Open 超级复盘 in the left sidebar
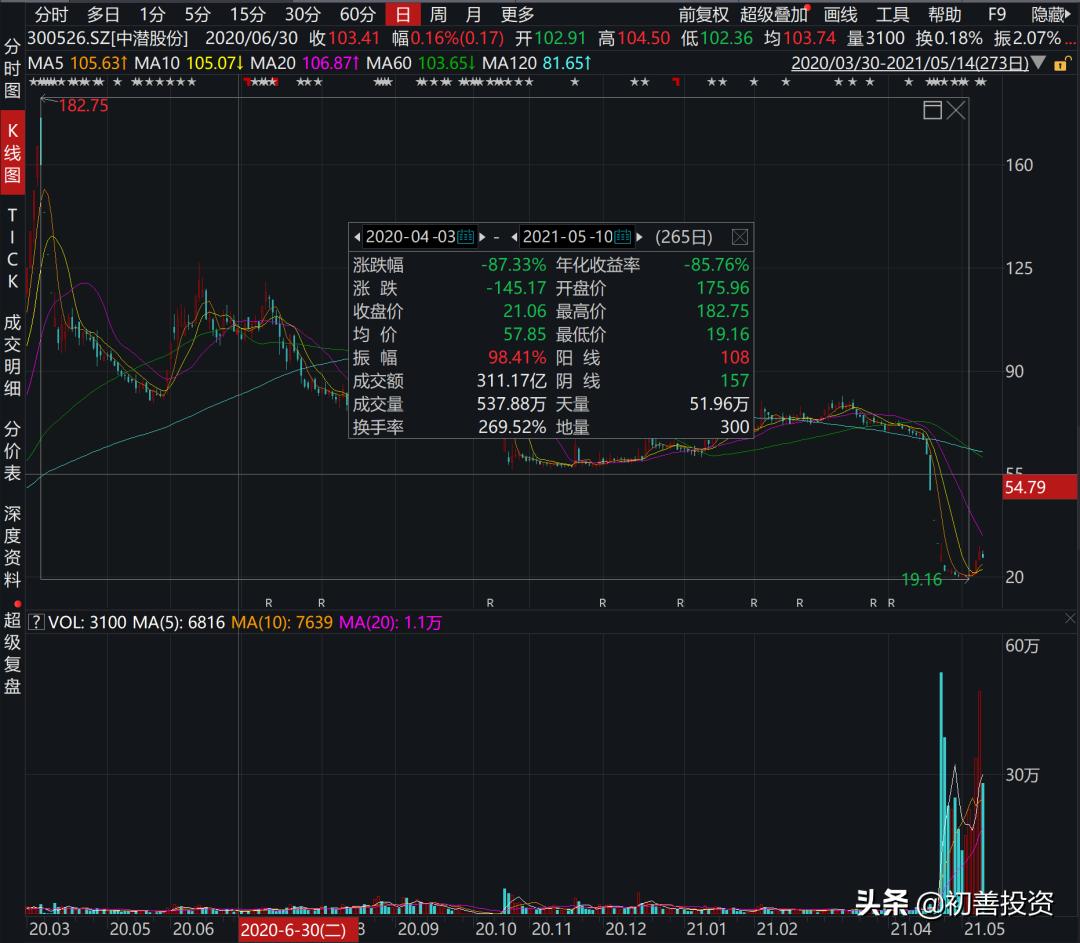 tap(12, 653)
